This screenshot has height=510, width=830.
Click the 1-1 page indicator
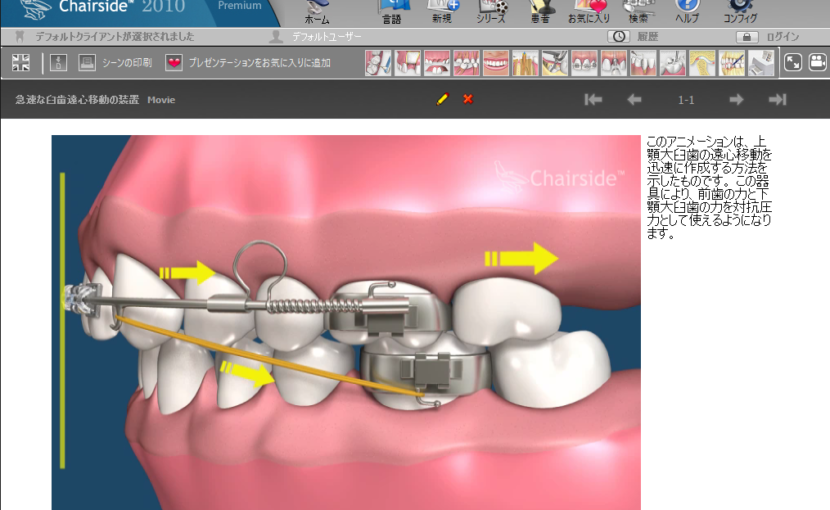[686, 100]
